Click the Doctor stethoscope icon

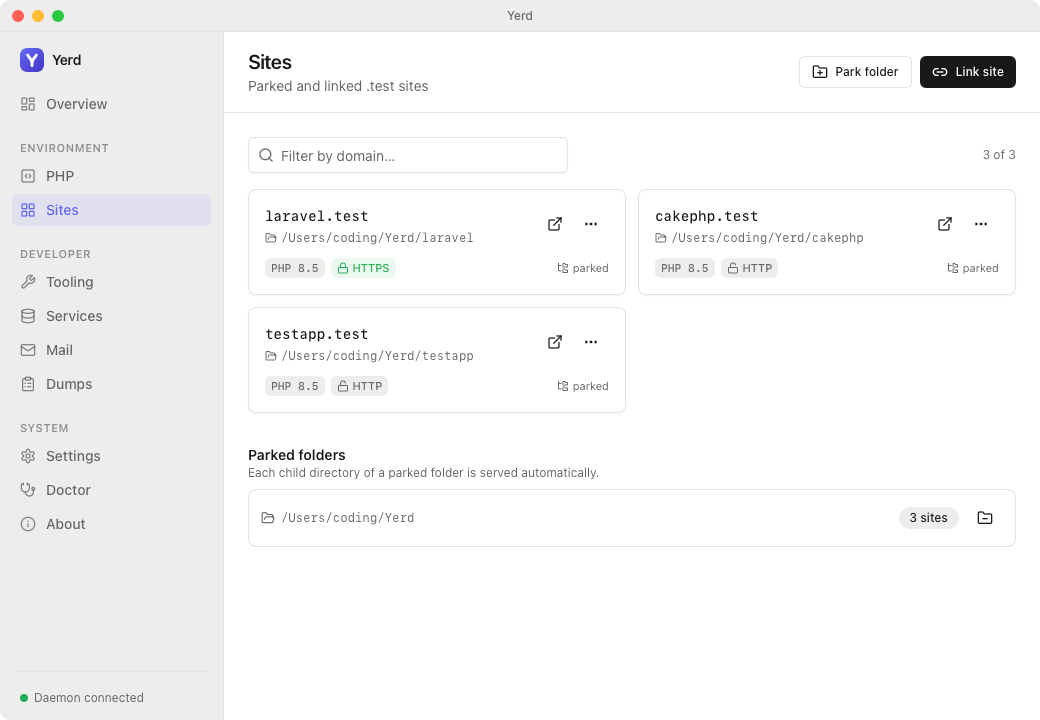(28, 490)
